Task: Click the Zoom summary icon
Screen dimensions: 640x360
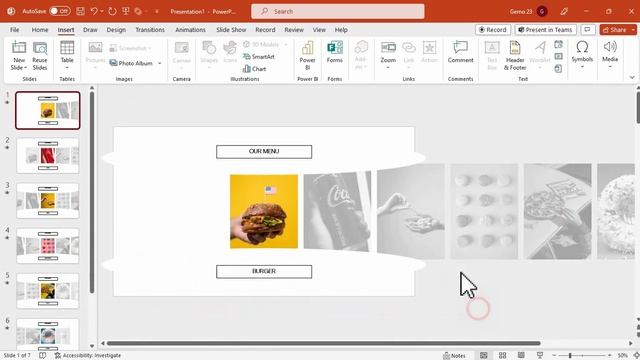Action: pos(388,48)
